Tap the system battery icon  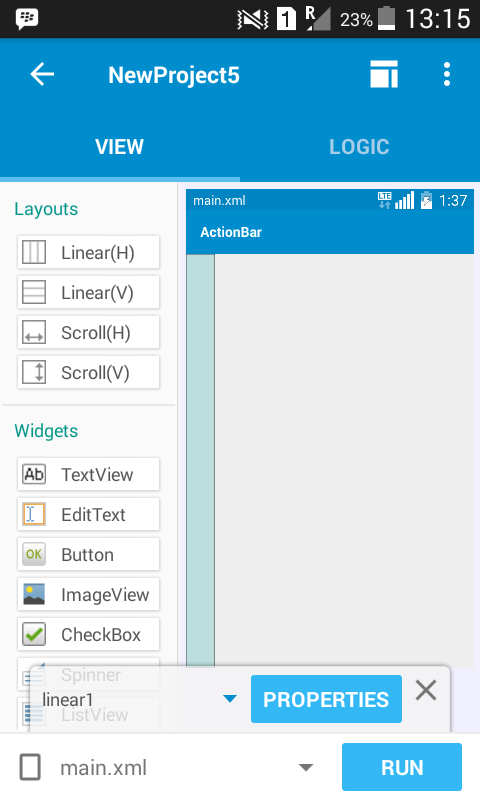coord(386,18)
